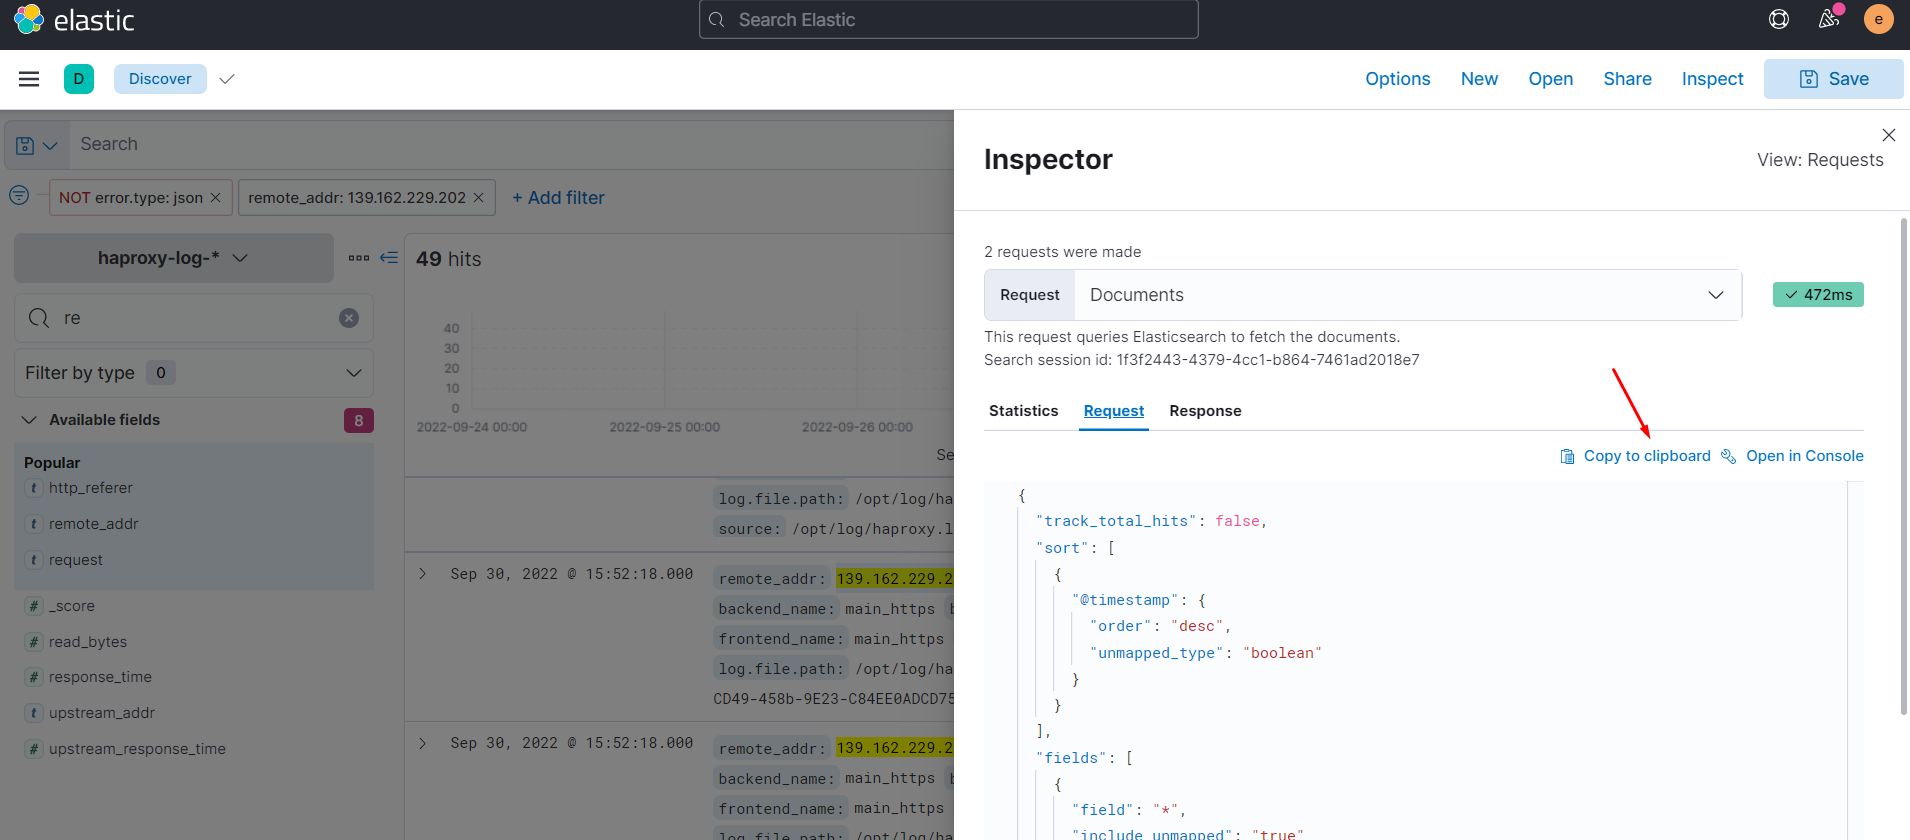Click the wrench icon of Open in Console
Viewport: 1910px width, 840px height.
[1728, 456]
